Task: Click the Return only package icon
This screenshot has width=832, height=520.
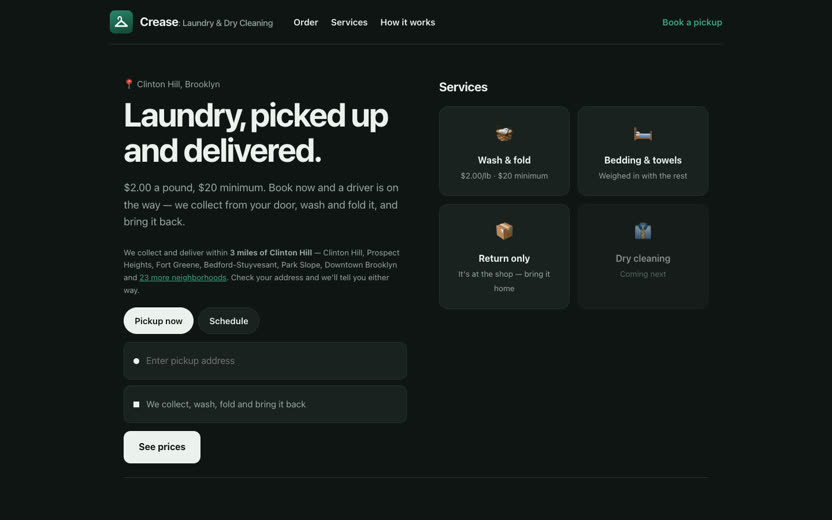Action: 504,231
